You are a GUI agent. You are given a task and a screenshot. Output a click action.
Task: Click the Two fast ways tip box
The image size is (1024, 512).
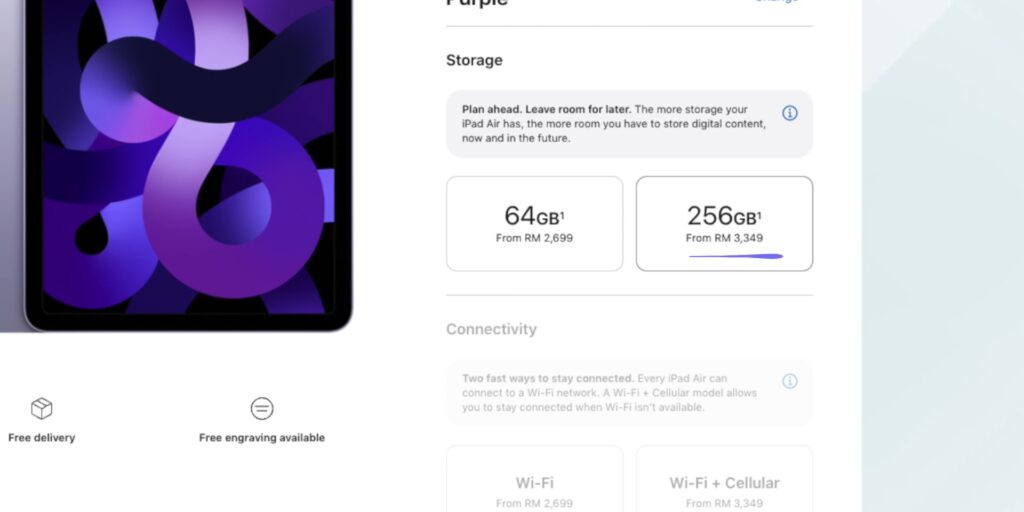click(x=630, y=392)
